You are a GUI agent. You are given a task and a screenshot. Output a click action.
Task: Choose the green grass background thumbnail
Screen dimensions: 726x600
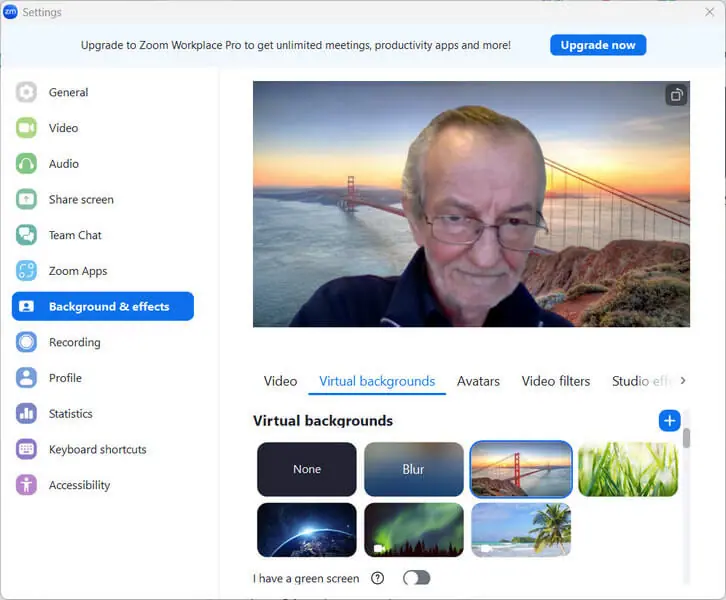pyautogui.click(x=628, y=469)
